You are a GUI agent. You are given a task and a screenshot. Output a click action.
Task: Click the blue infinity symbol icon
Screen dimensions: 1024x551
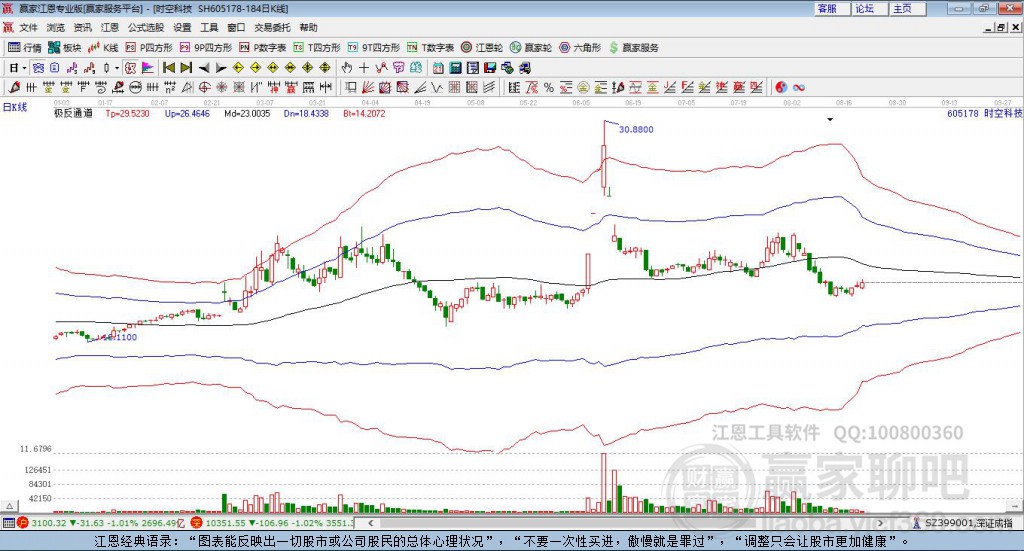click(799, 87)
